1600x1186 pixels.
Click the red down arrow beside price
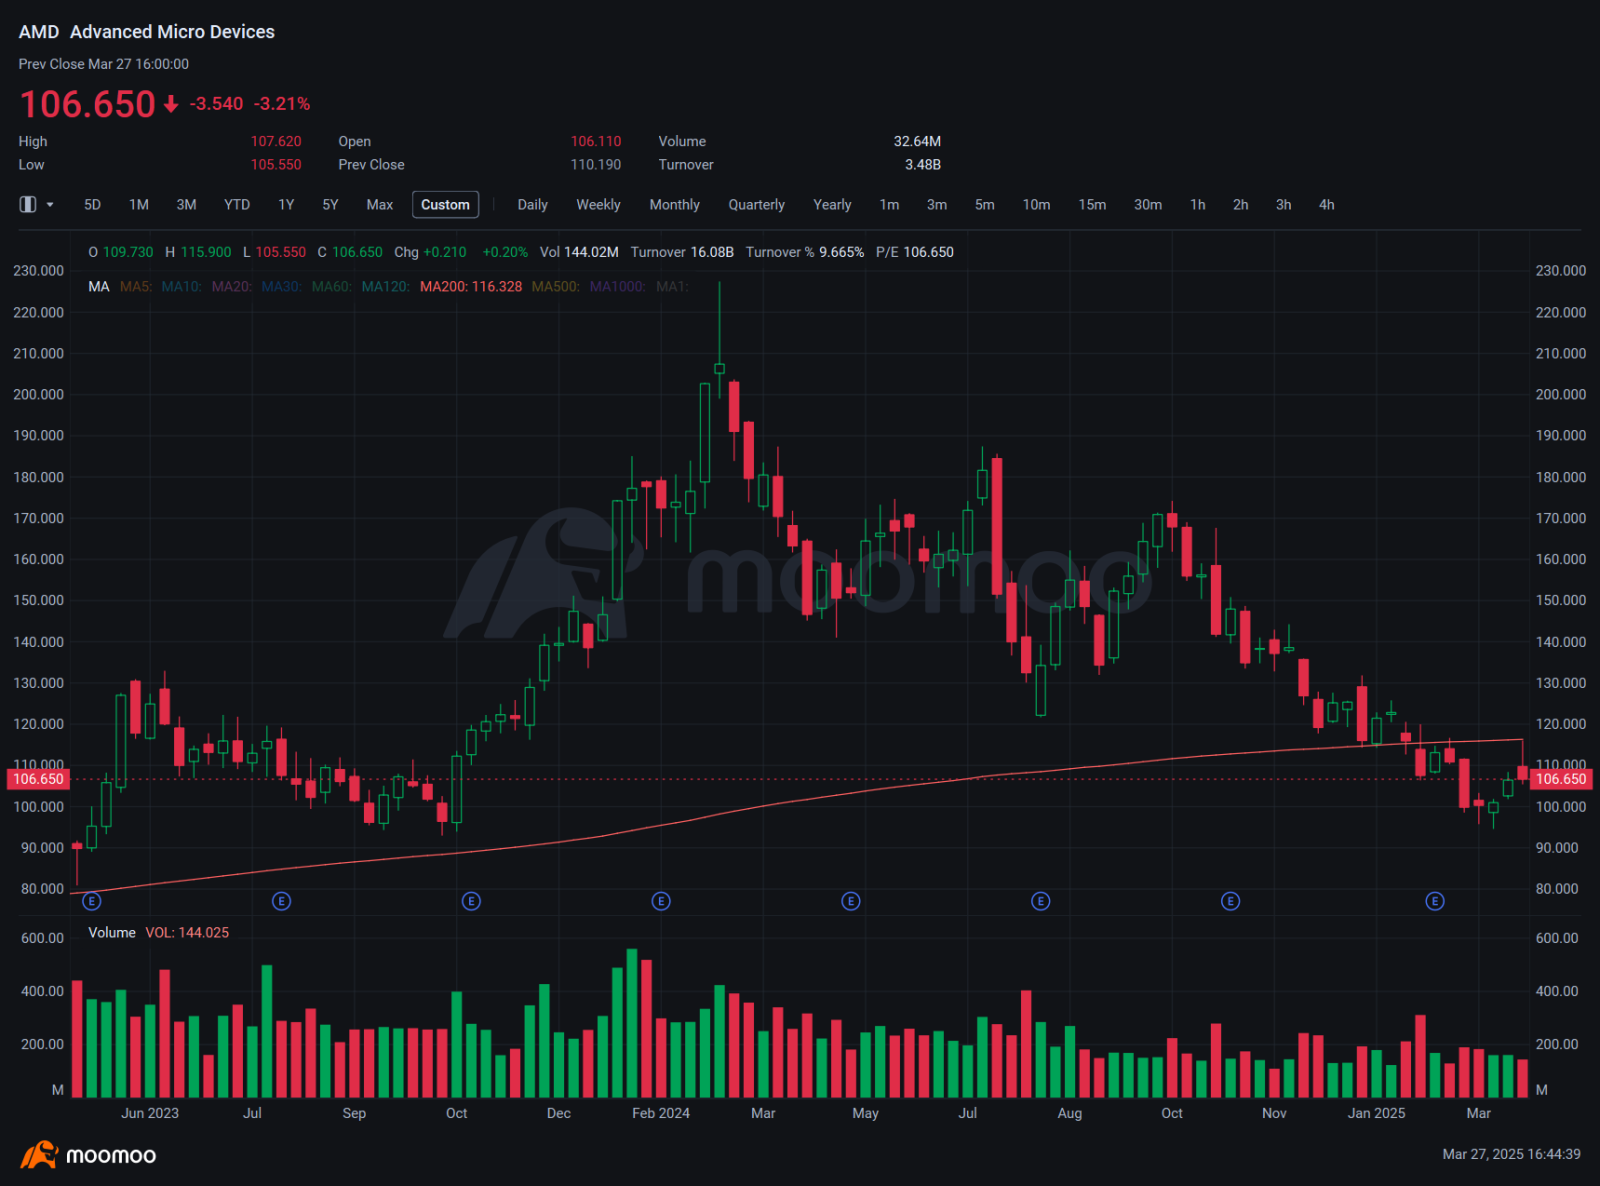point(171,104)
